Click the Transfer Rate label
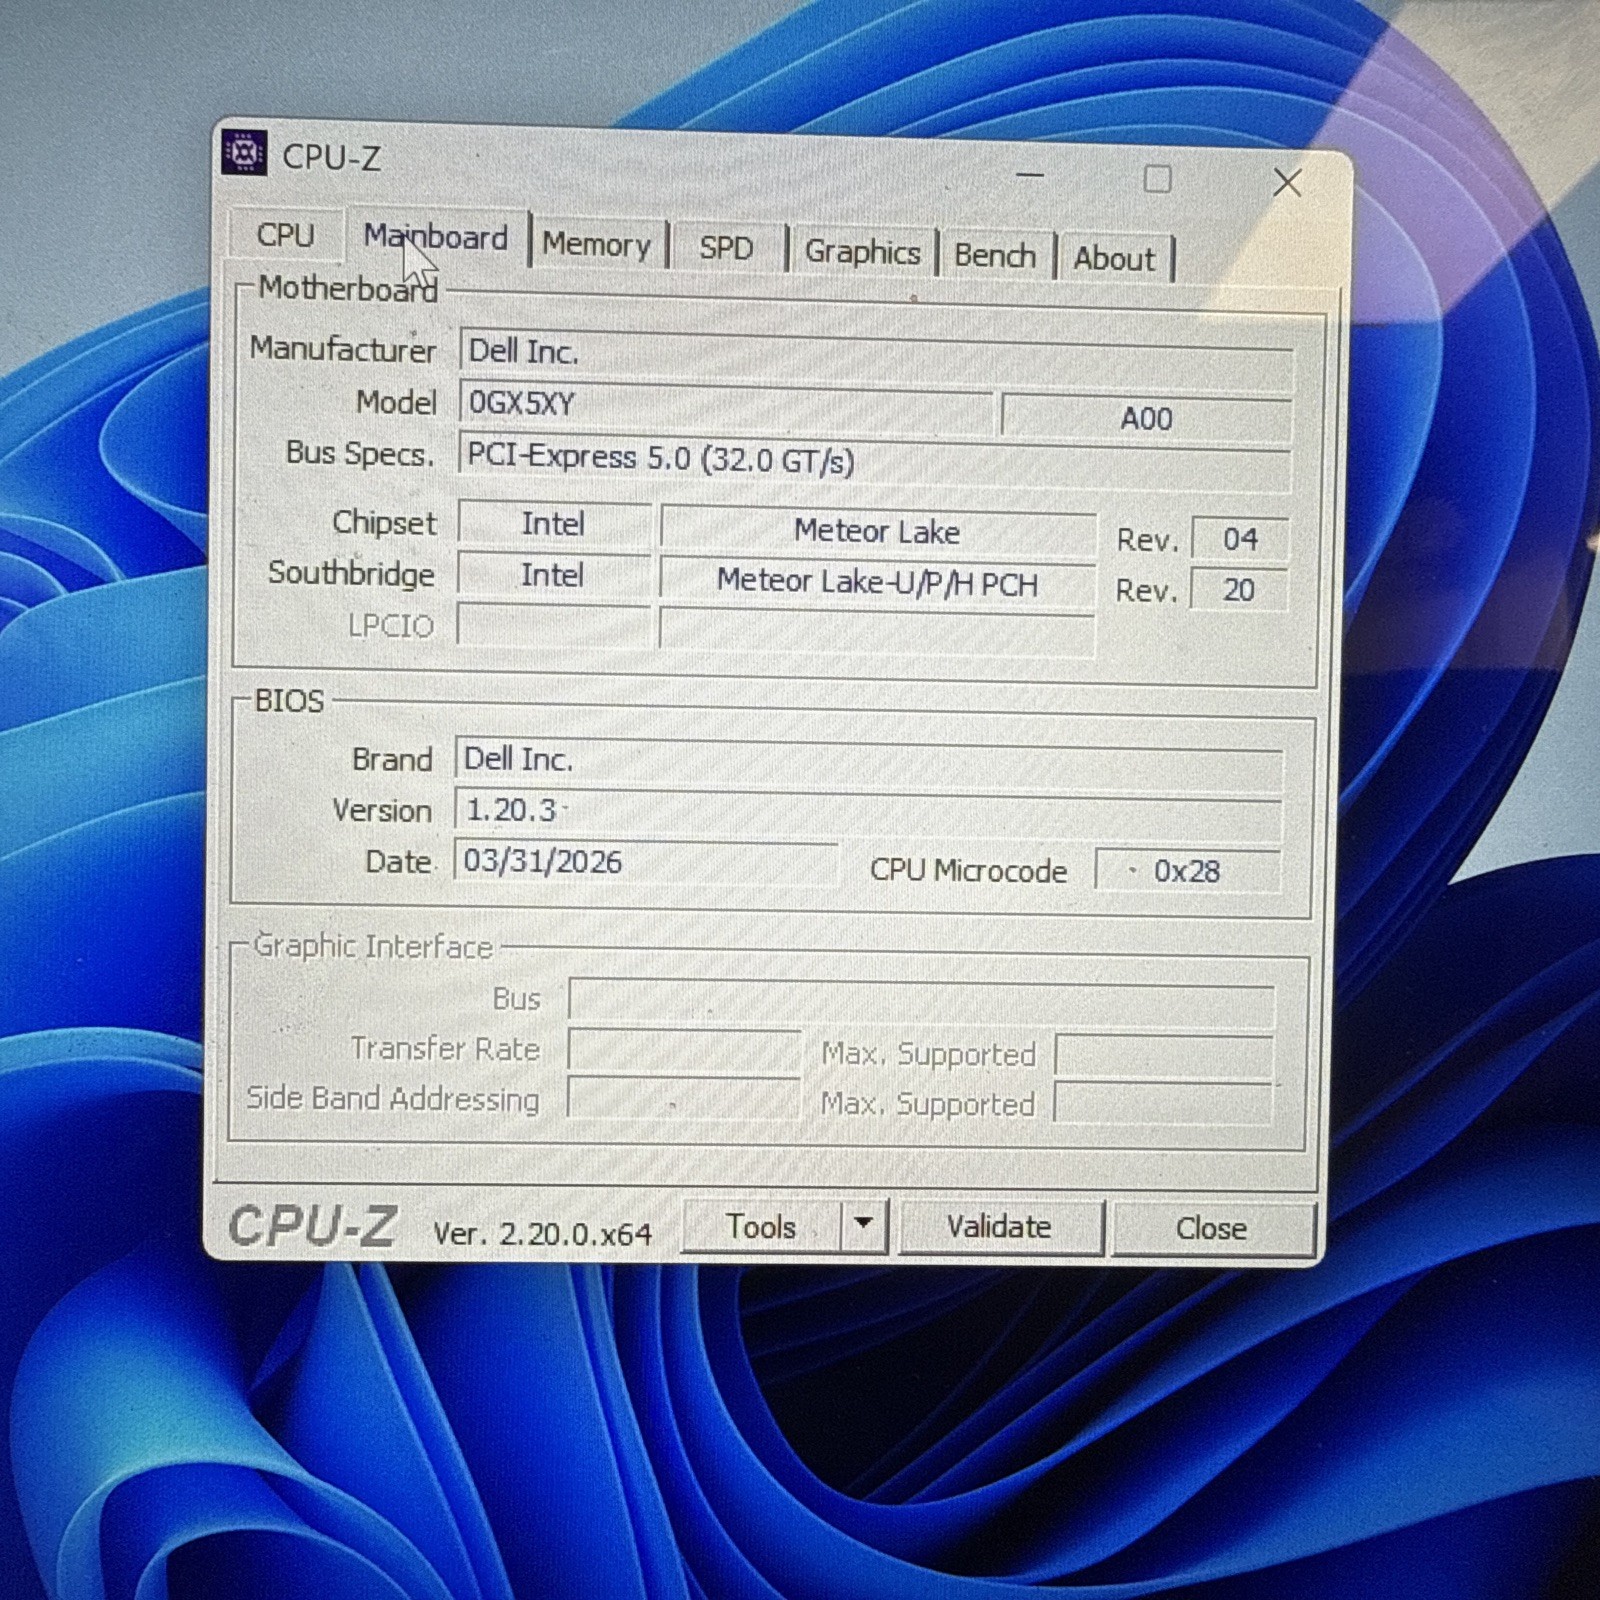The image size is (1600, 1600). pos(445,1048)
